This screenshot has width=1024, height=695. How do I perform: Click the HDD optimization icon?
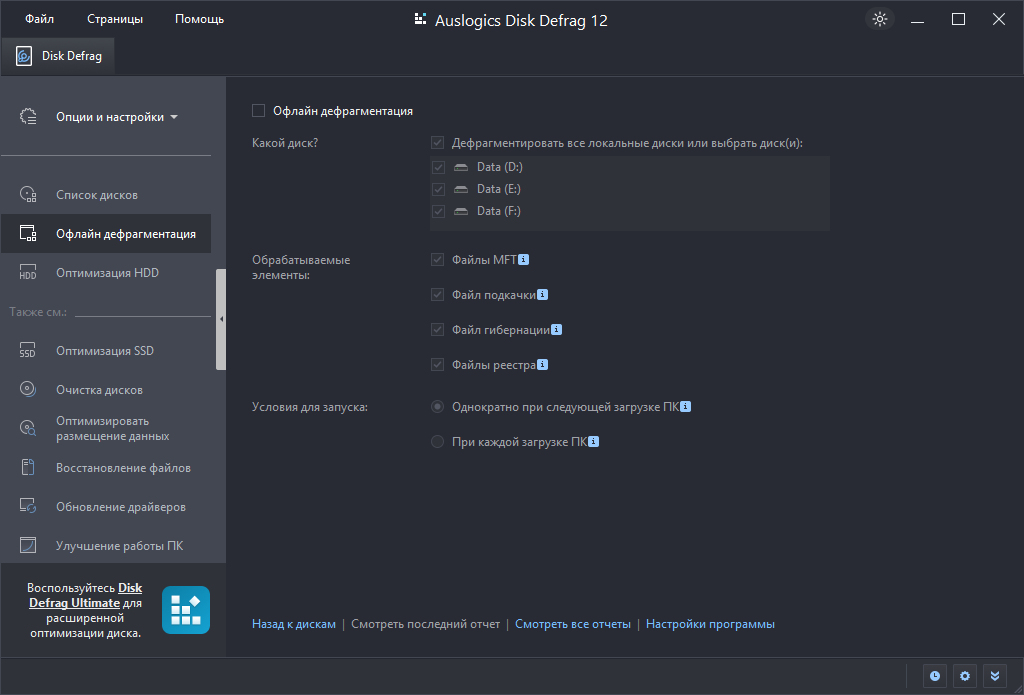click(x=28, y=273)
